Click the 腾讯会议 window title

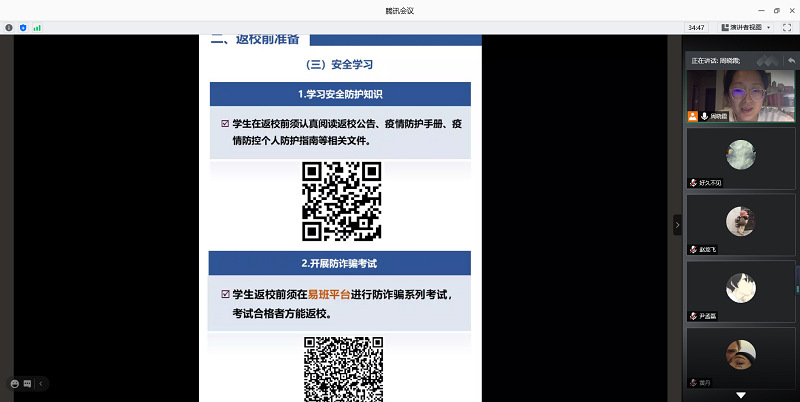[x=399, y=11]
